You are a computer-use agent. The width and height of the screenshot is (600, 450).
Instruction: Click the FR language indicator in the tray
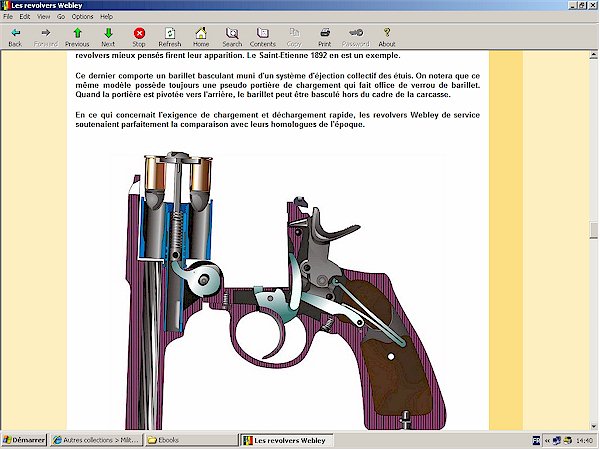[x=536, y=440]
